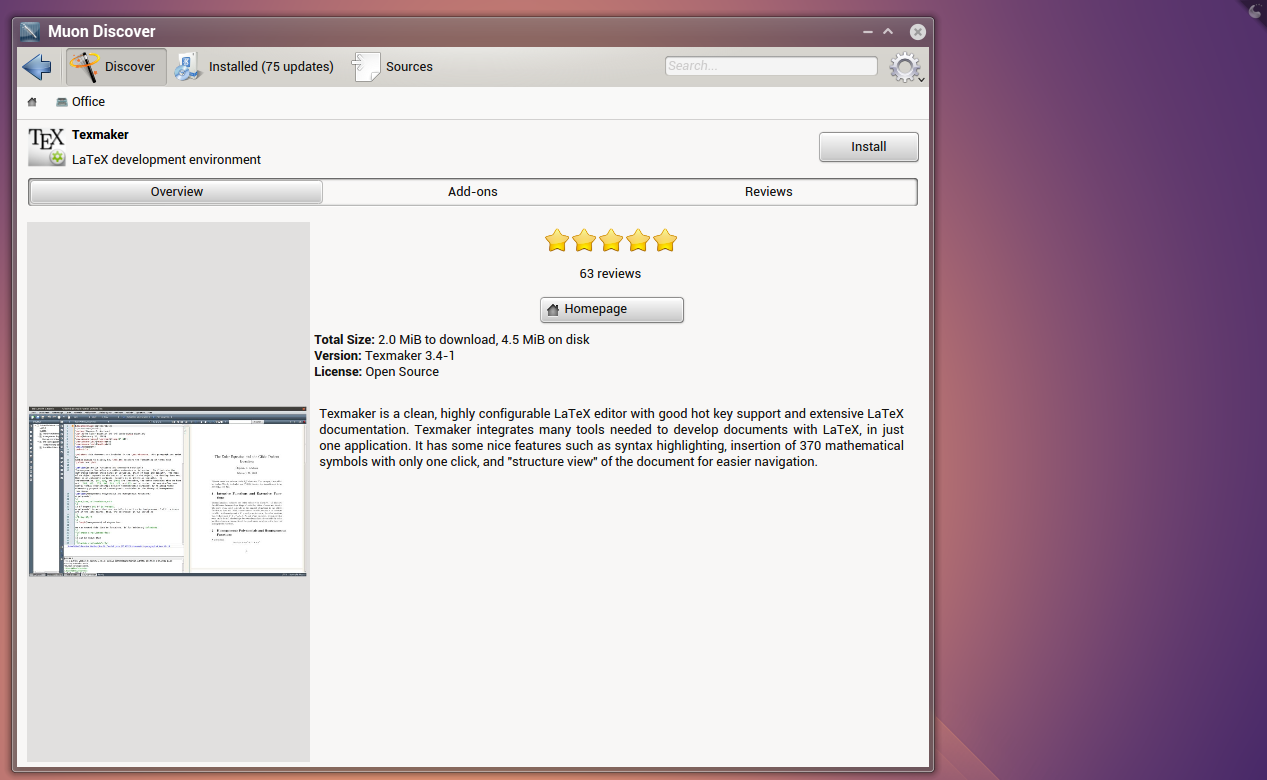Screen dimensions: 1267x780
Task: Click the Muon Discover title bar icon
Action: (31, 32)
